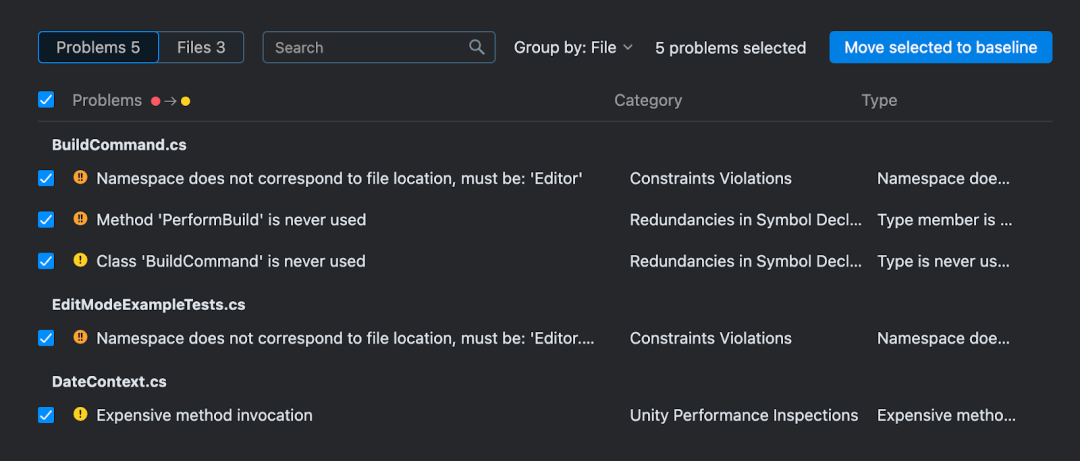Focus the Search input field
This screenshot has height=461, width=1080.
pos(379,48)
